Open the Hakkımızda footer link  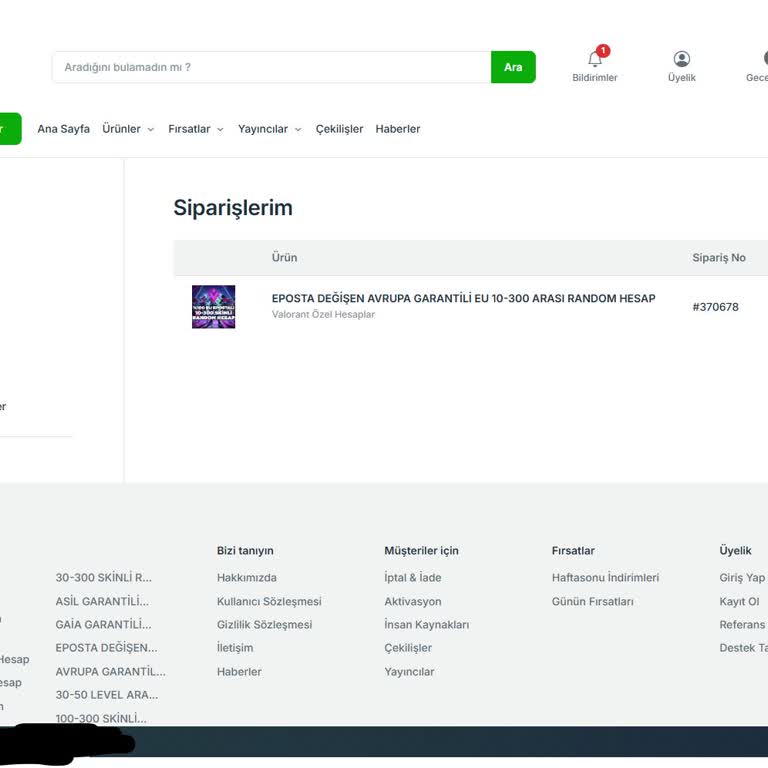coord(247,578)
